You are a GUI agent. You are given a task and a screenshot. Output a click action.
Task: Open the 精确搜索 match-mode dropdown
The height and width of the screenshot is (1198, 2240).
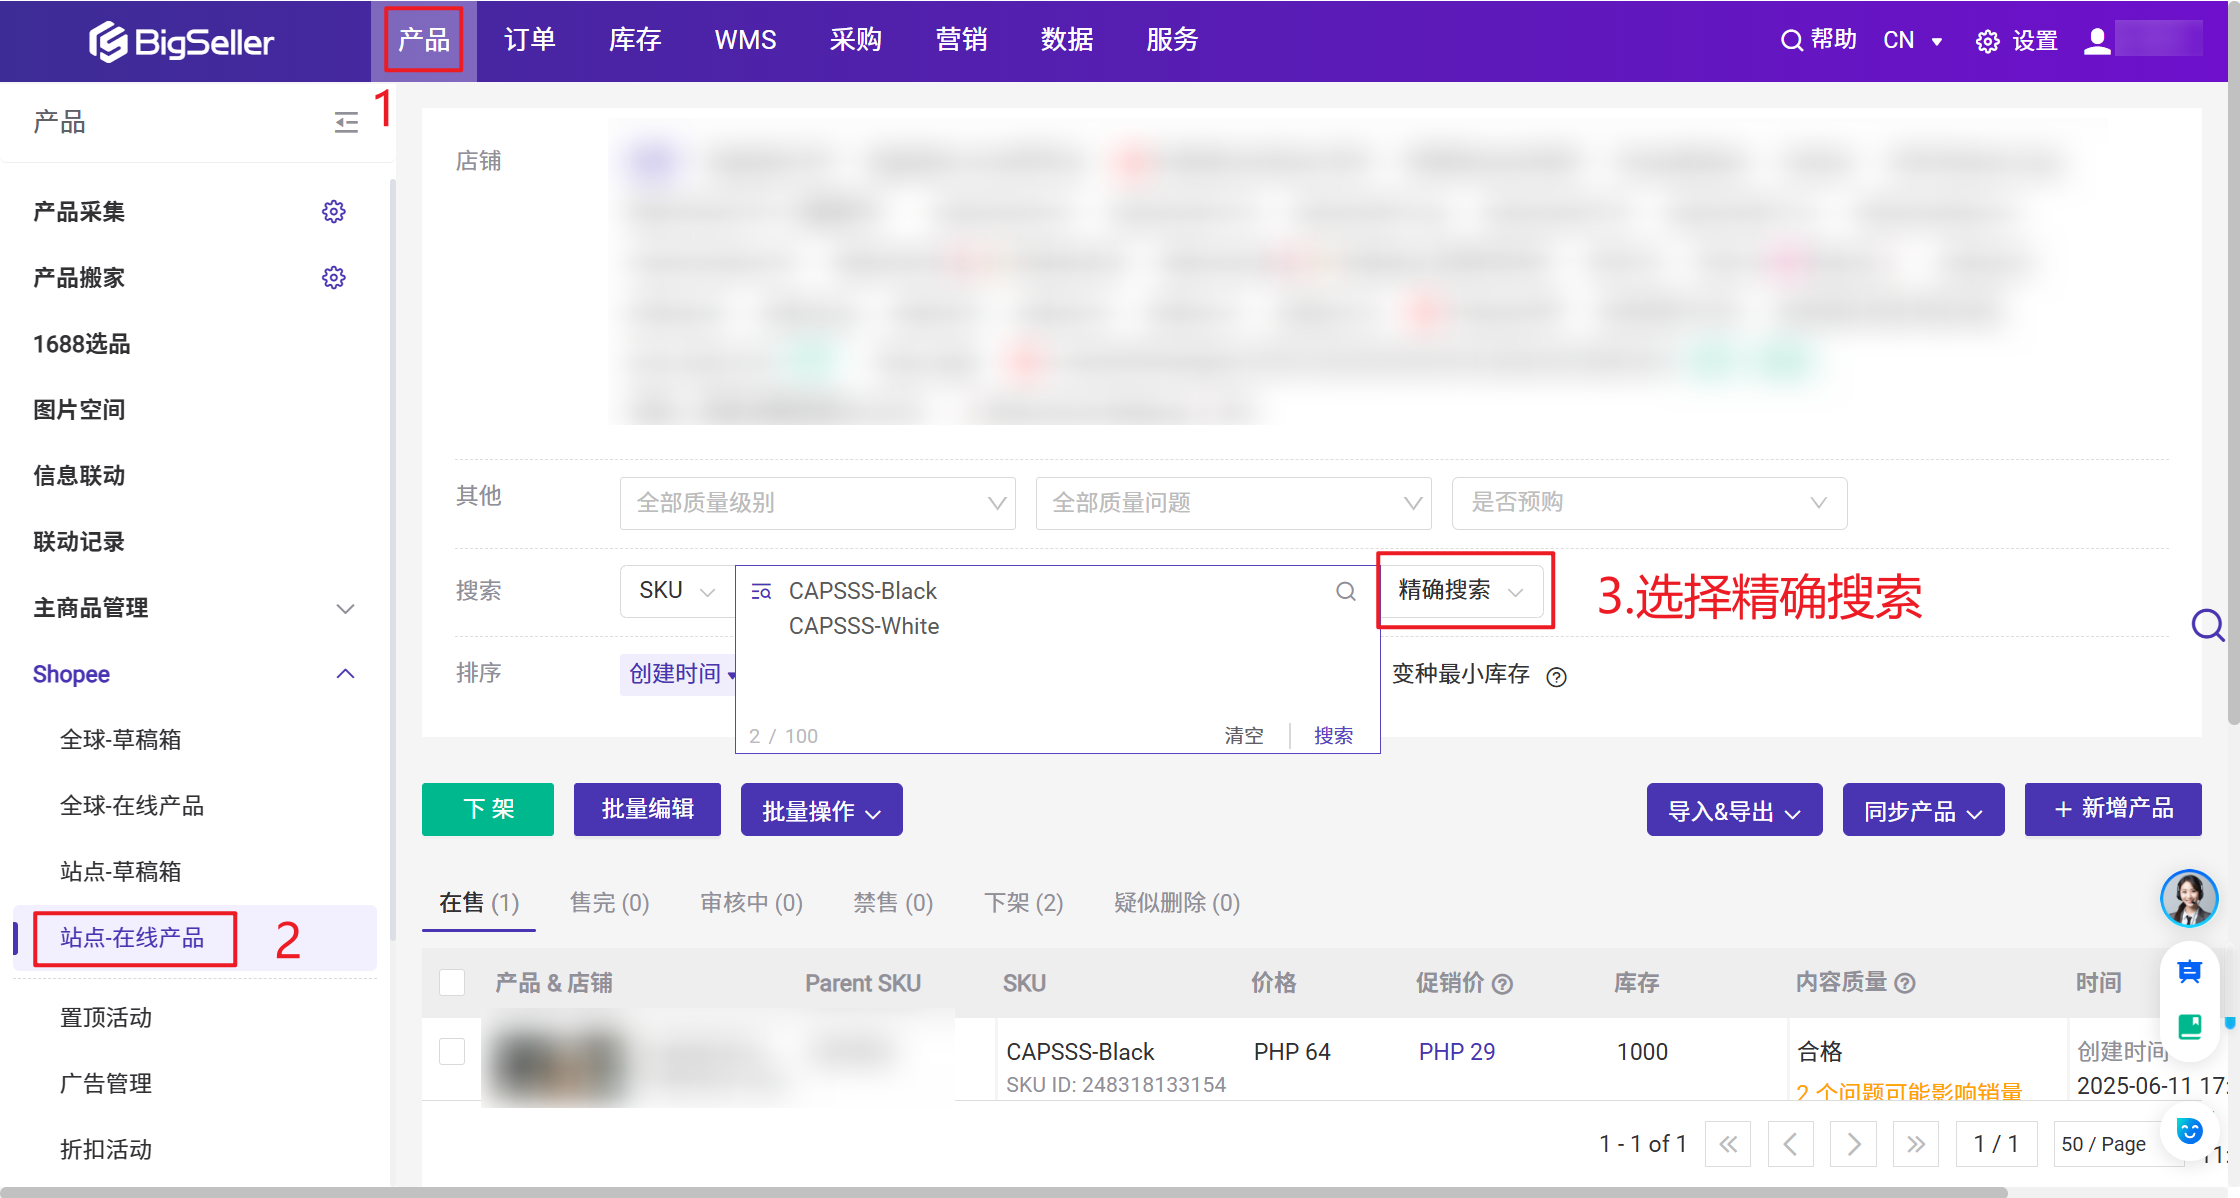point(1461,591)
